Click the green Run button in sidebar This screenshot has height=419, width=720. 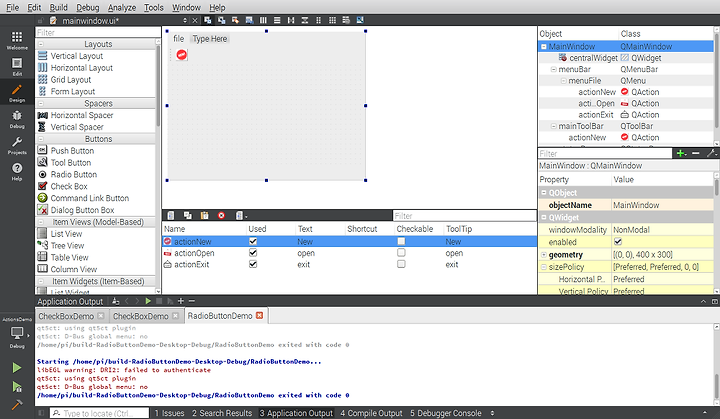coord(17,368)
